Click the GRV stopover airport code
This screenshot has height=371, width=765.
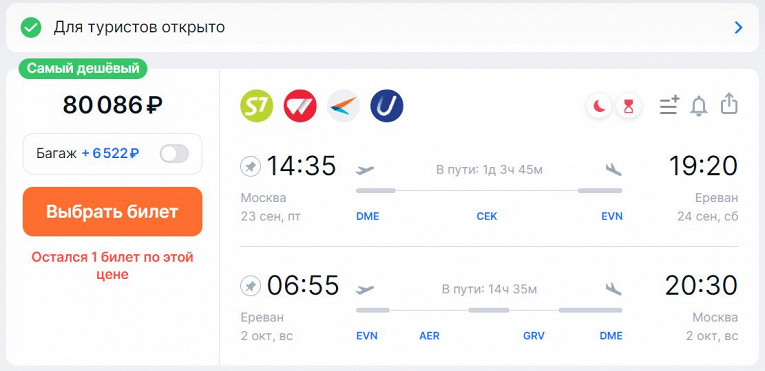coord(534,336)
